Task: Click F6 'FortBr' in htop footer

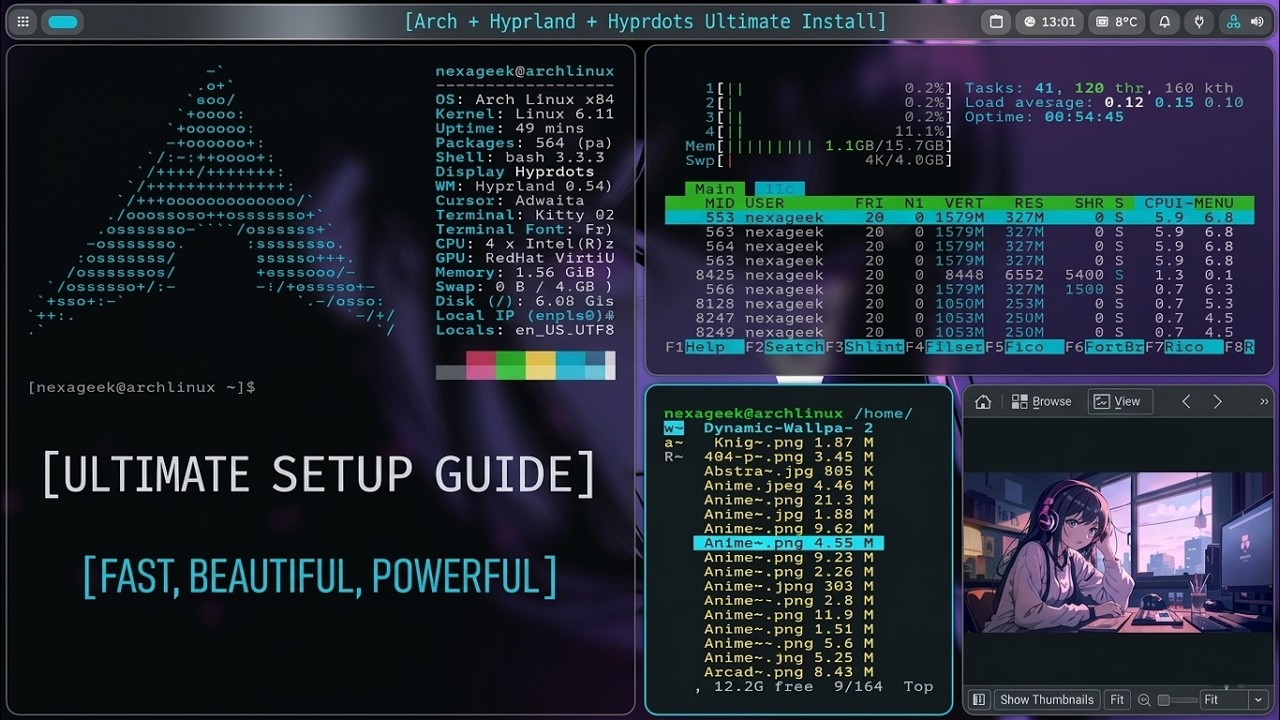Action: point(1104,347)
